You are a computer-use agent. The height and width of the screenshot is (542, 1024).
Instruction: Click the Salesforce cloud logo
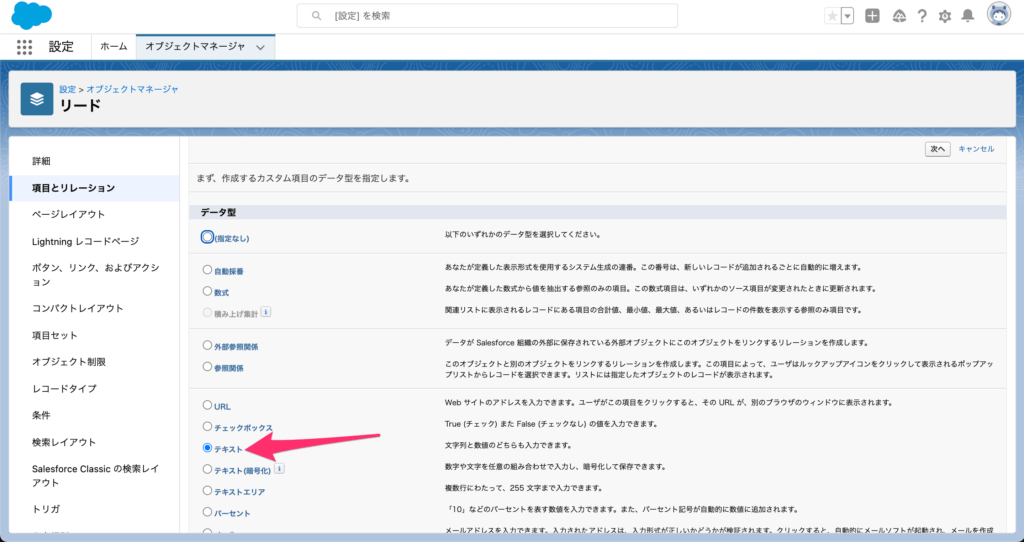click(32, 16)
